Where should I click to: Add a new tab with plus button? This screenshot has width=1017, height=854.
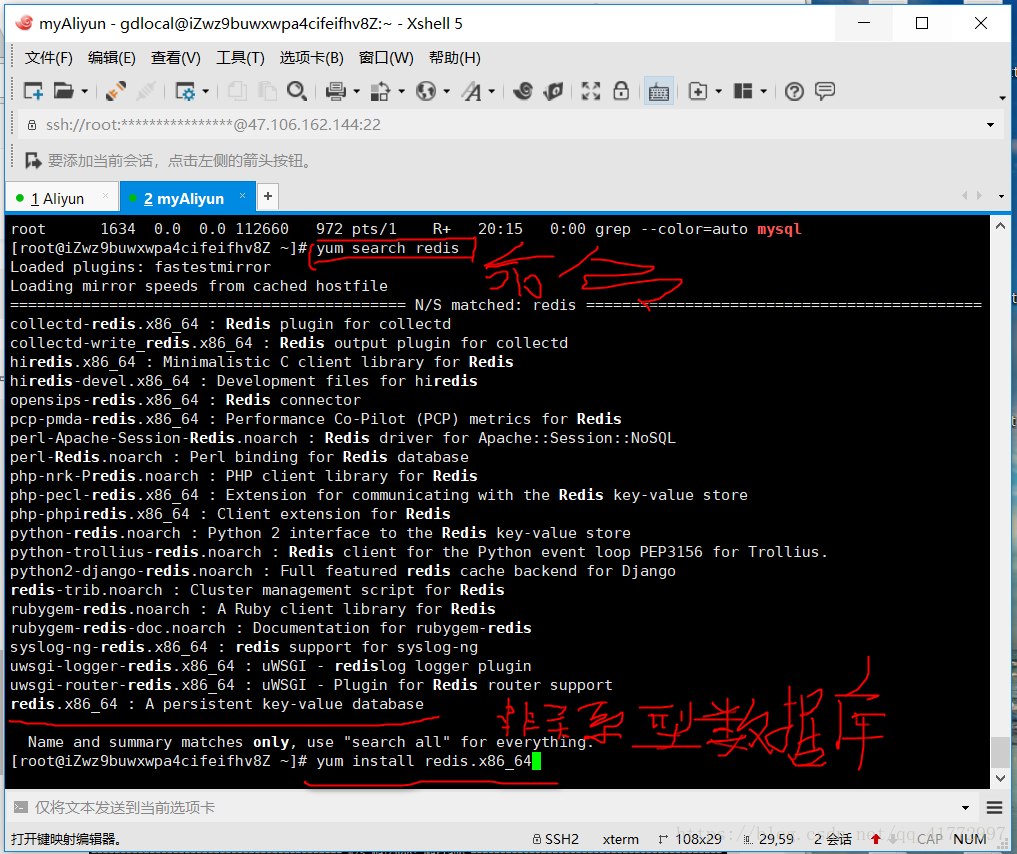pos(268,196)
